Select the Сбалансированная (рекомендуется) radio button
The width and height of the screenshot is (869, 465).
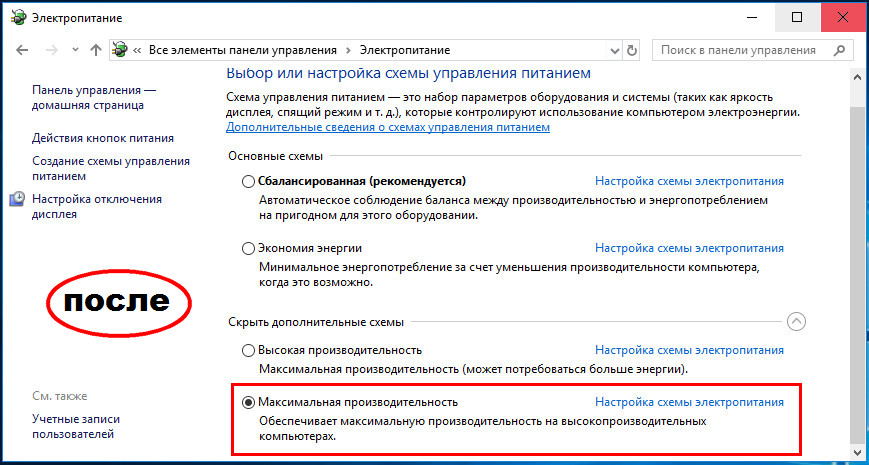coord(248,182)
